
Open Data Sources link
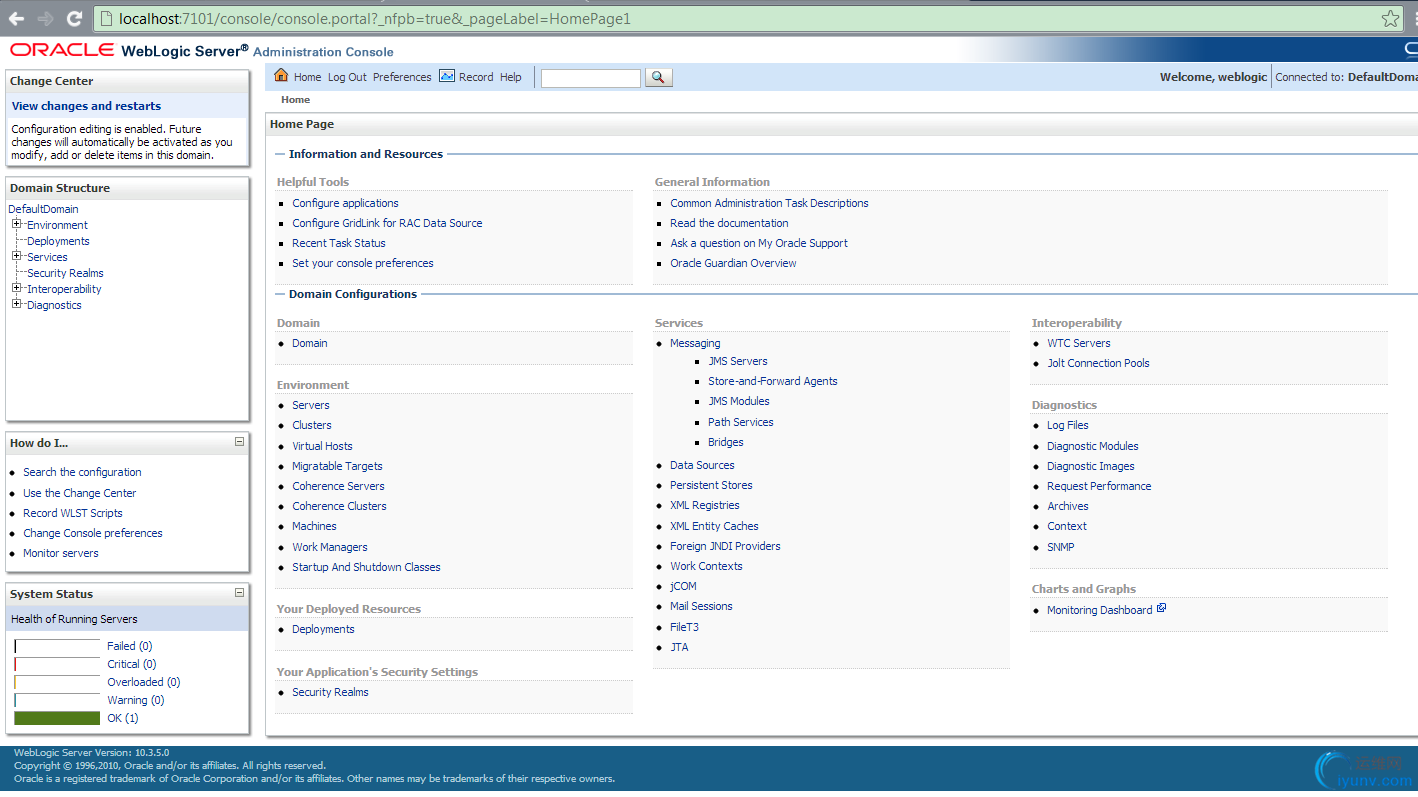[702, 465]
